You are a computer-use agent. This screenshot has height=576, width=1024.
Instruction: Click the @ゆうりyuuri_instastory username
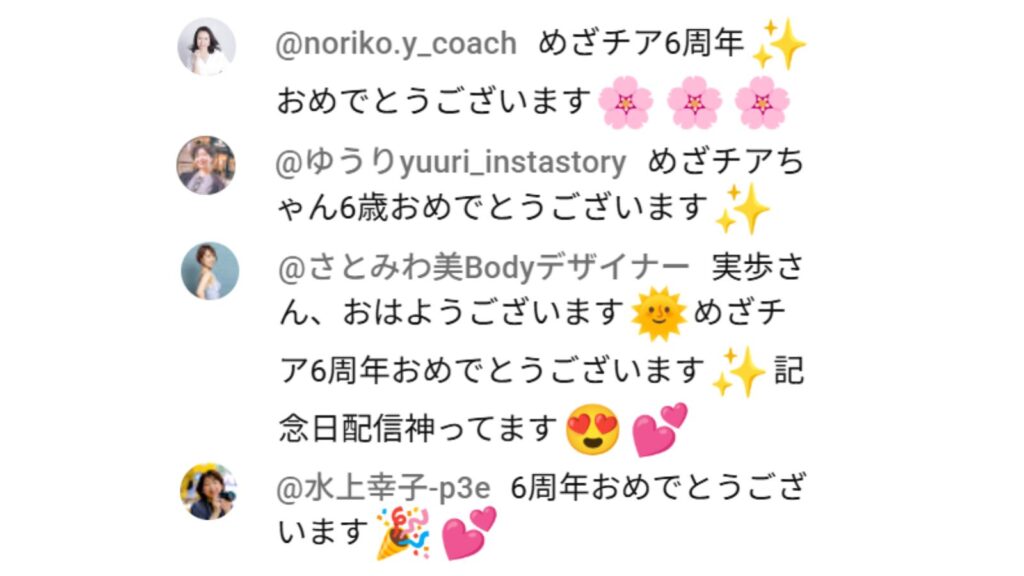pos(451,162)
